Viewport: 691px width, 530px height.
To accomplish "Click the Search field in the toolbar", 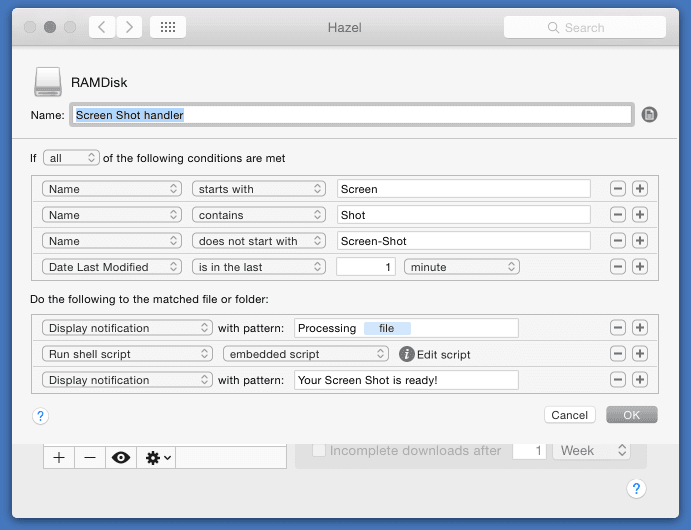I will [585, 27].
